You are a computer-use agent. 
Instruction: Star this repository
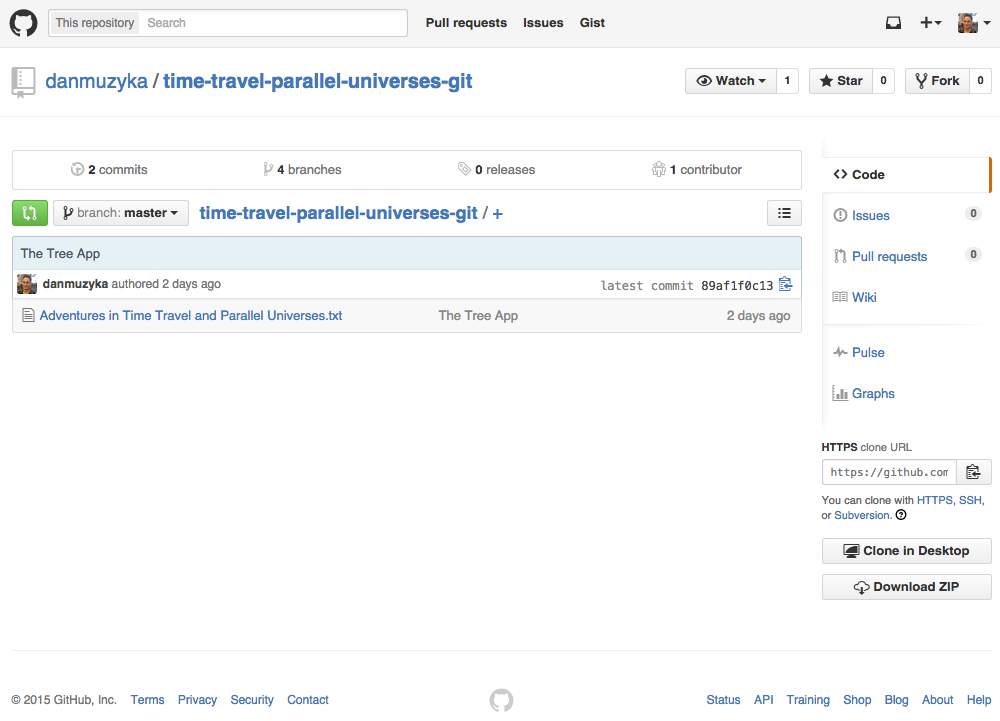tap(841, 81)
